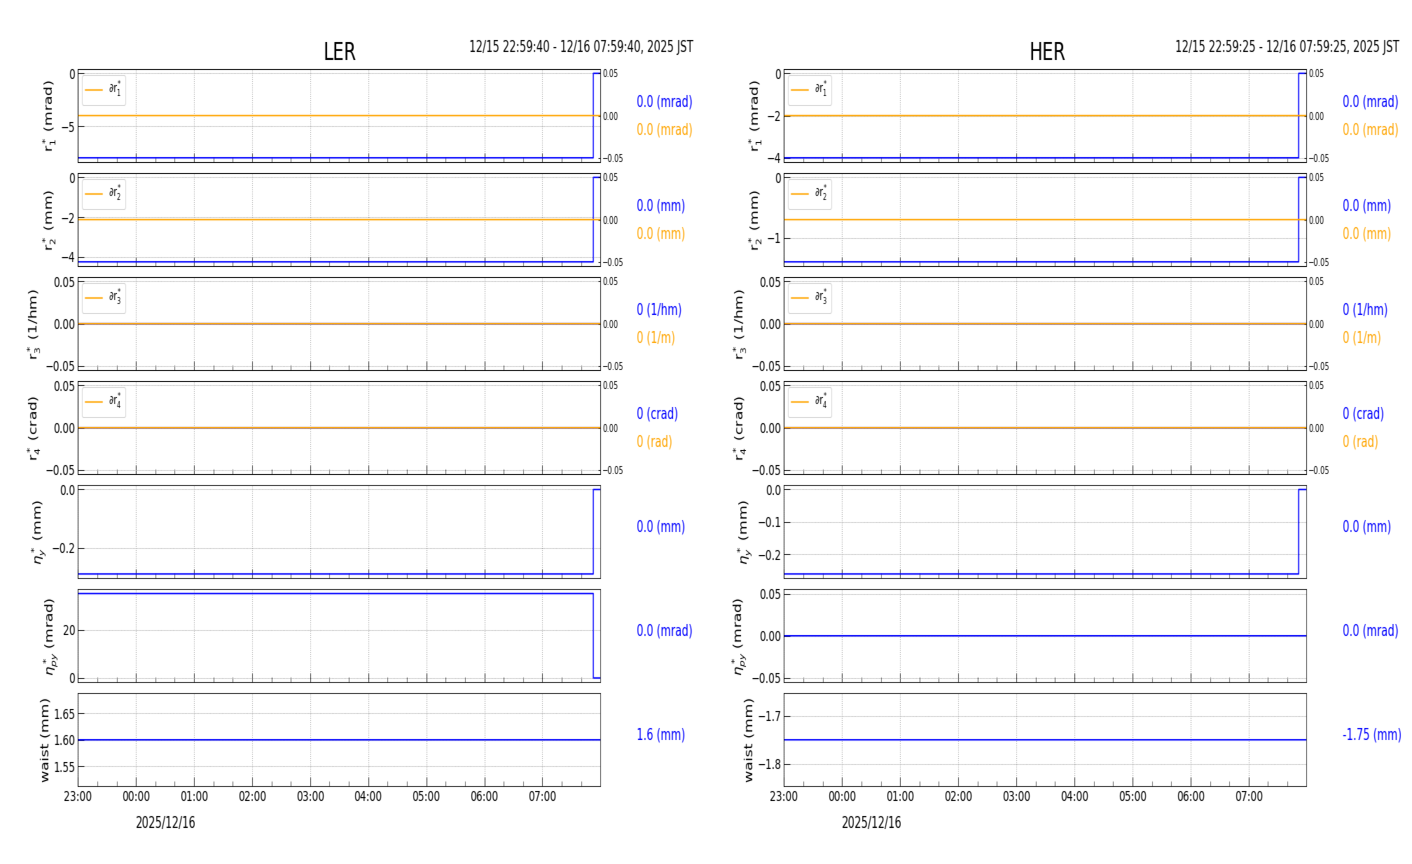Image resolution: width=1412 pixels, height=864 pixels.
Task: Click the orange 0 (rad) value beside HER
Action: 1360,442
